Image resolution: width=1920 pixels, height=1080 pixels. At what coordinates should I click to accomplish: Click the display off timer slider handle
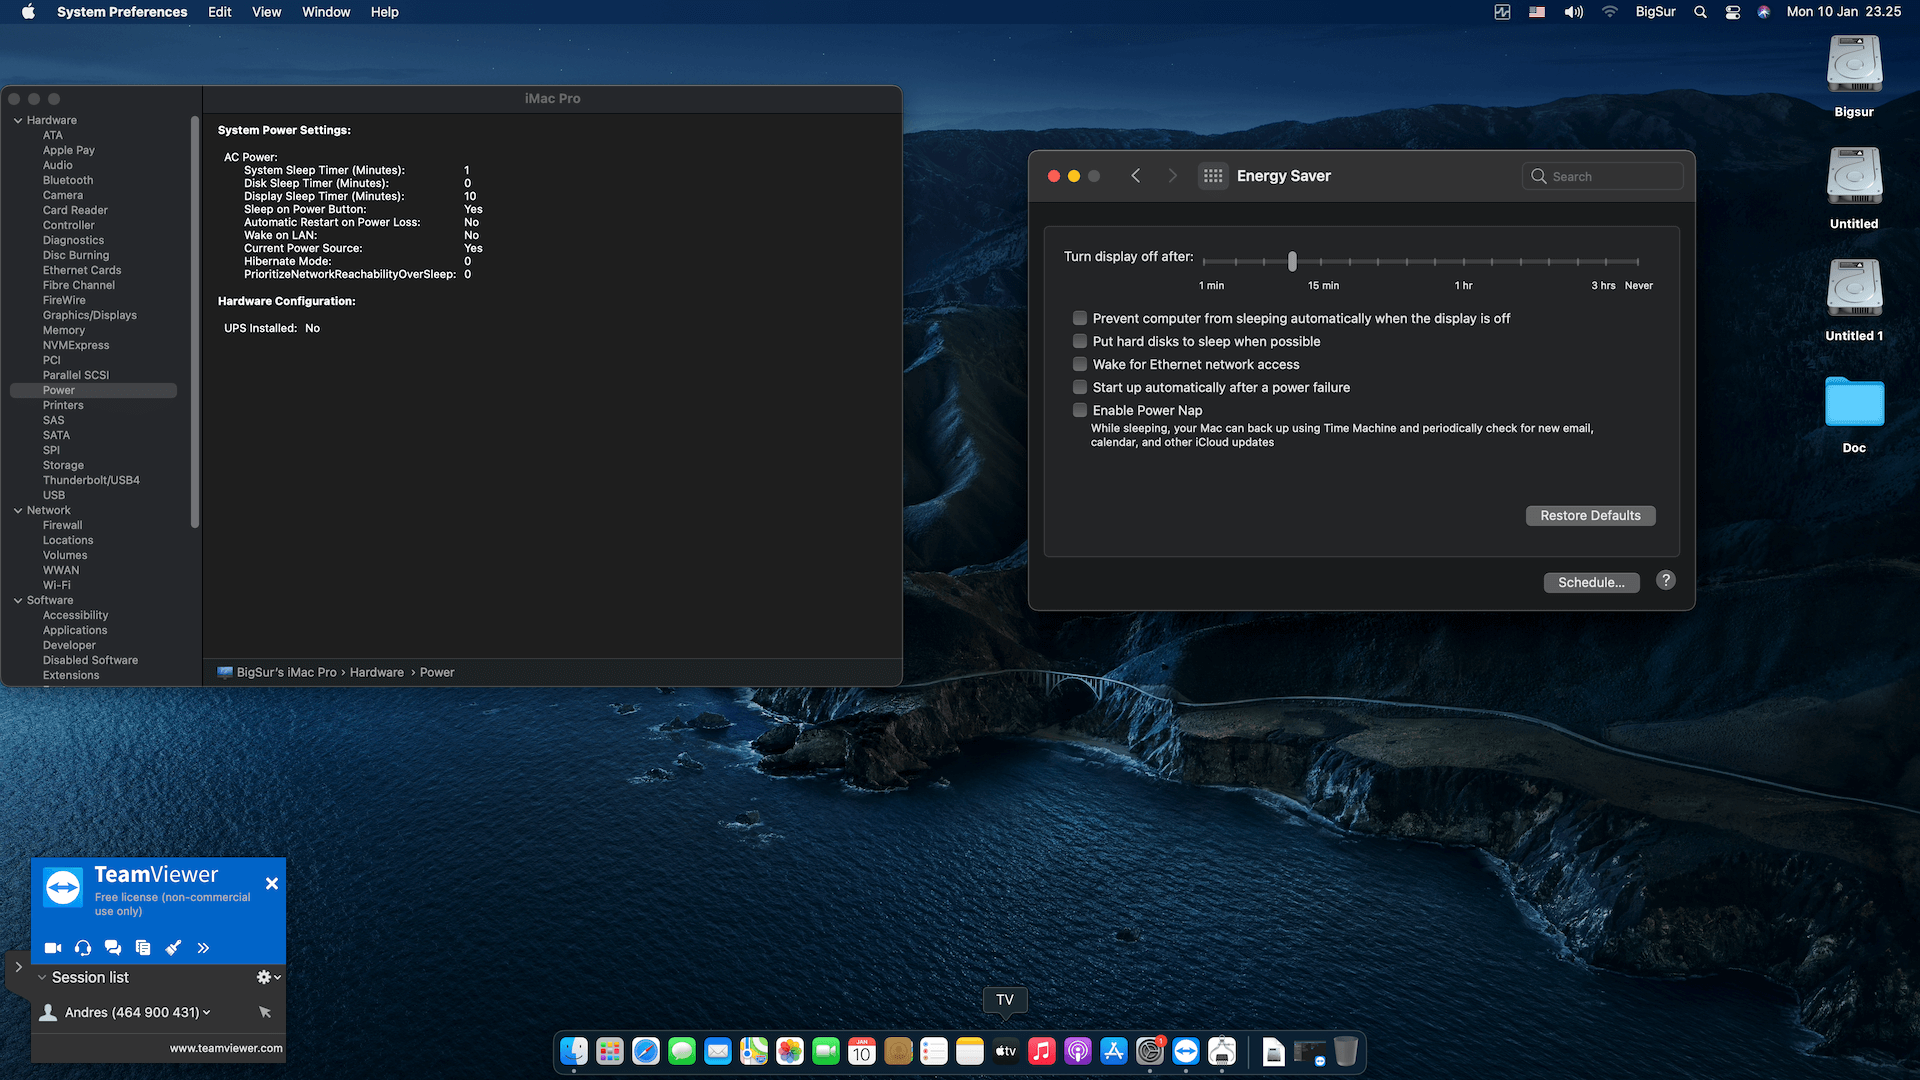click(1292, 262)
